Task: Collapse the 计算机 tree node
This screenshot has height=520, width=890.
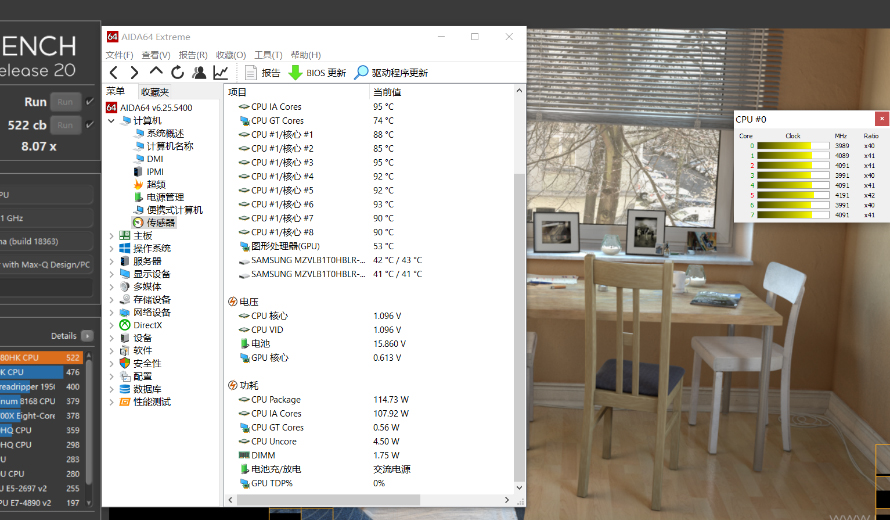Action: [x=111, y=120]
